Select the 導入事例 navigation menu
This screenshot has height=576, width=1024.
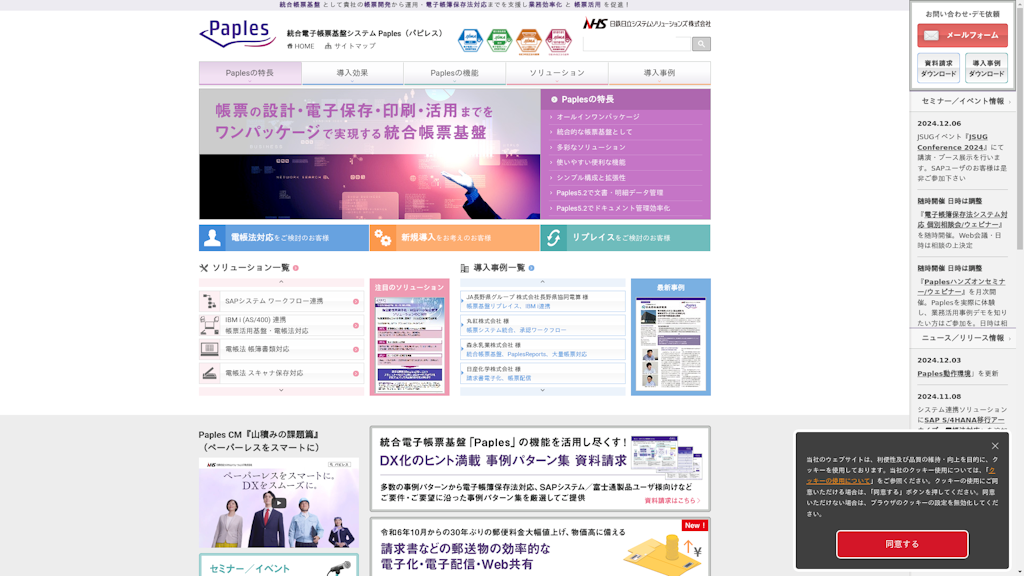pyautogui.click(x=659, y=73)
